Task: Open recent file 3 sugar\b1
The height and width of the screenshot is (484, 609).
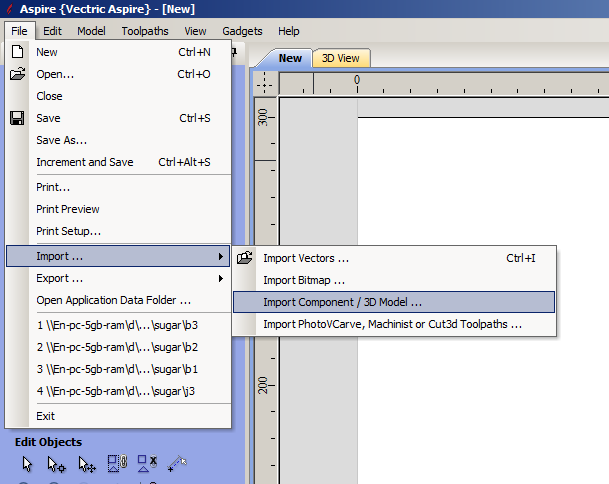Action: (x=118, y=369)
